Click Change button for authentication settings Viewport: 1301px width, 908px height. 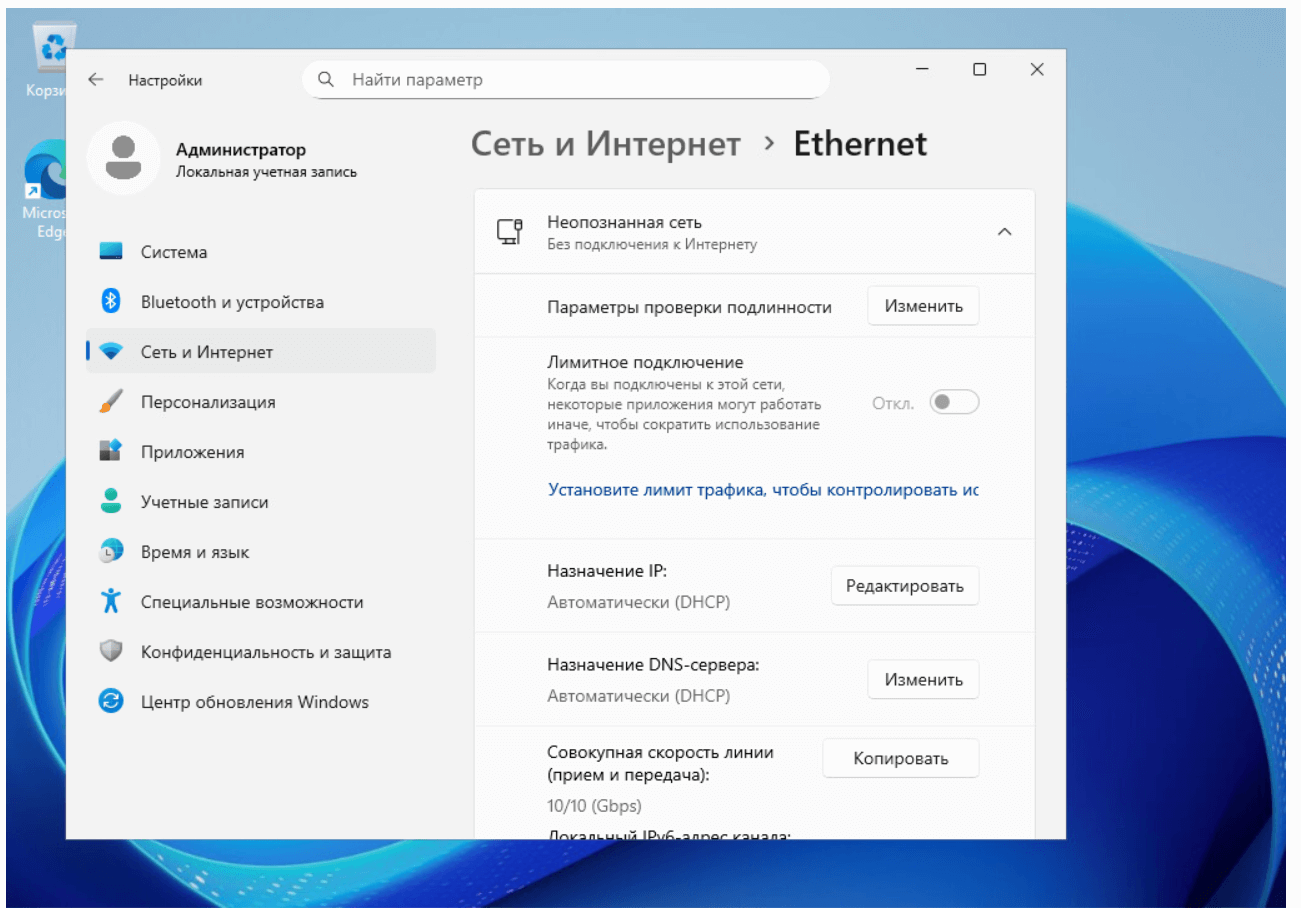click(x=922, y=306)
